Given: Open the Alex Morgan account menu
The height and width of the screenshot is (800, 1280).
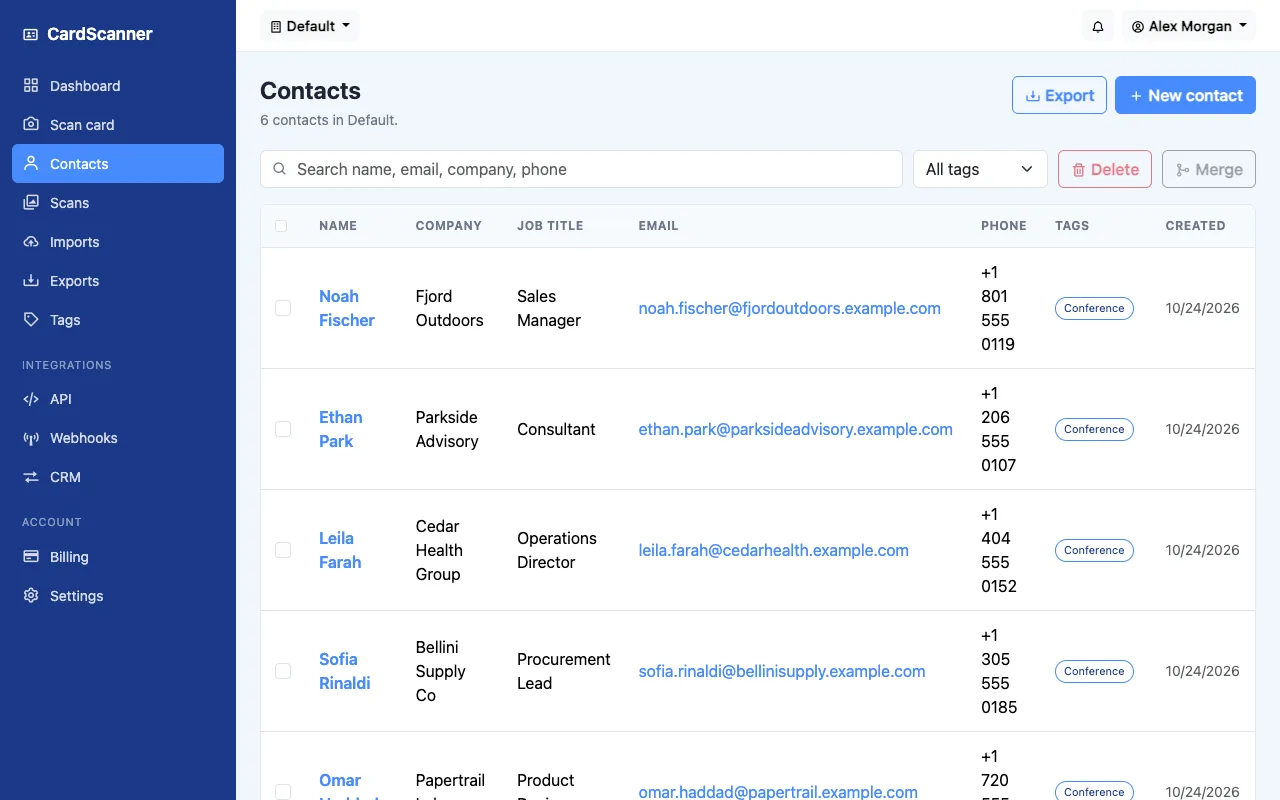Looking at the screenshot, I should click(x=1189, y=26).
